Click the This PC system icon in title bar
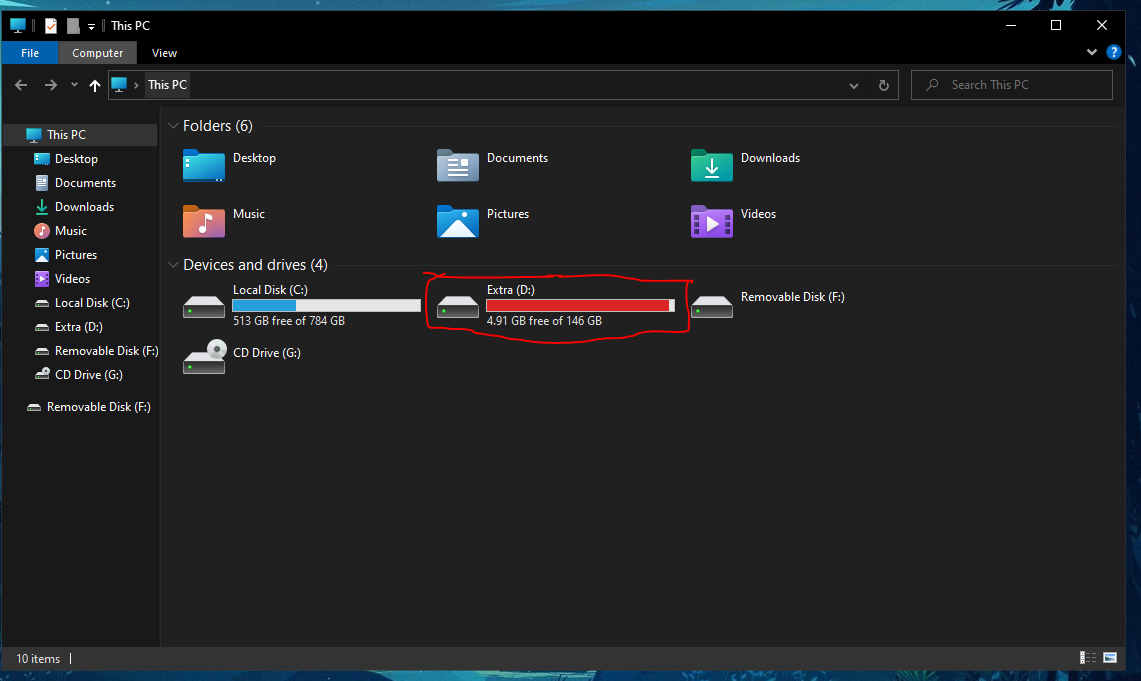 click(18, 25)
